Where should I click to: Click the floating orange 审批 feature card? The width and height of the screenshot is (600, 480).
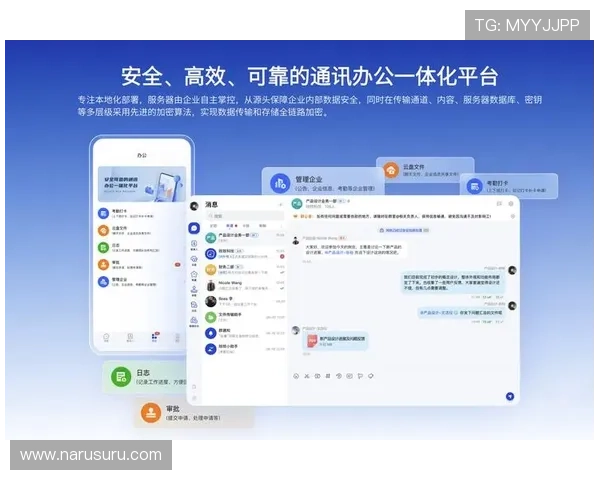click(x=193, y=413)
